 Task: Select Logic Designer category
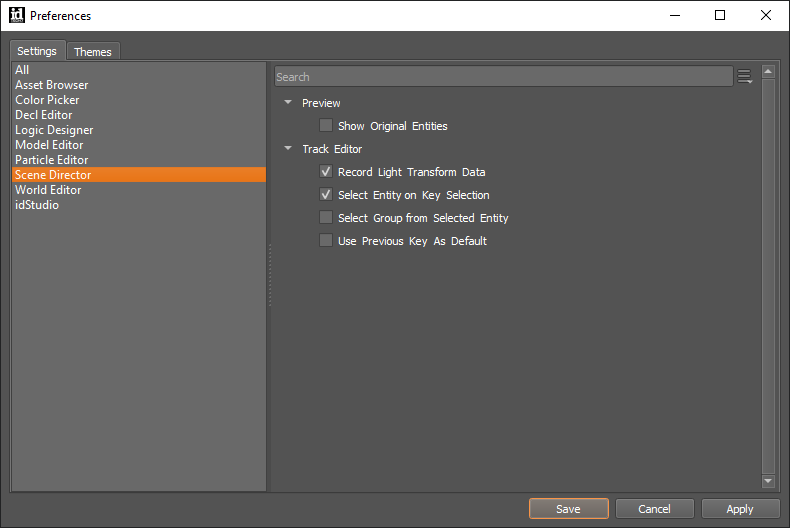[139, 130]
